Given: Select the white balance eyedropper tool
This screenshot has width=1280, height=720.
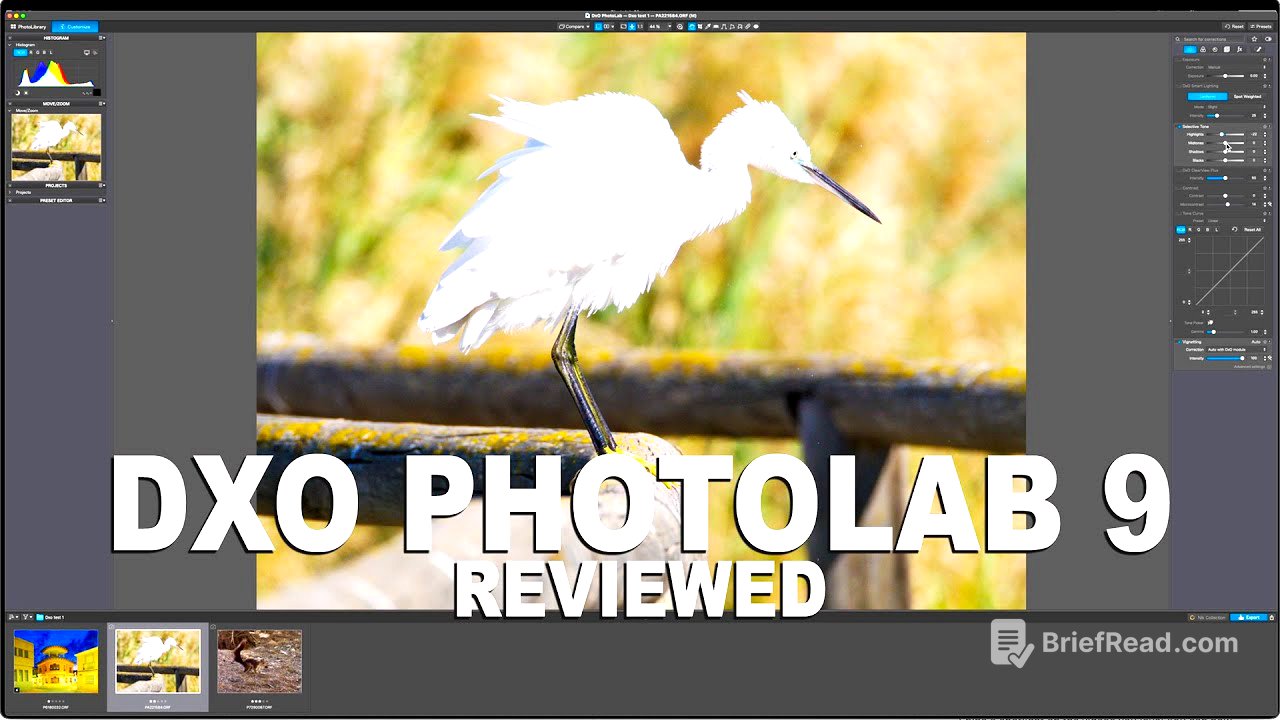Looking at the screenshot, I should pos(708,26).
